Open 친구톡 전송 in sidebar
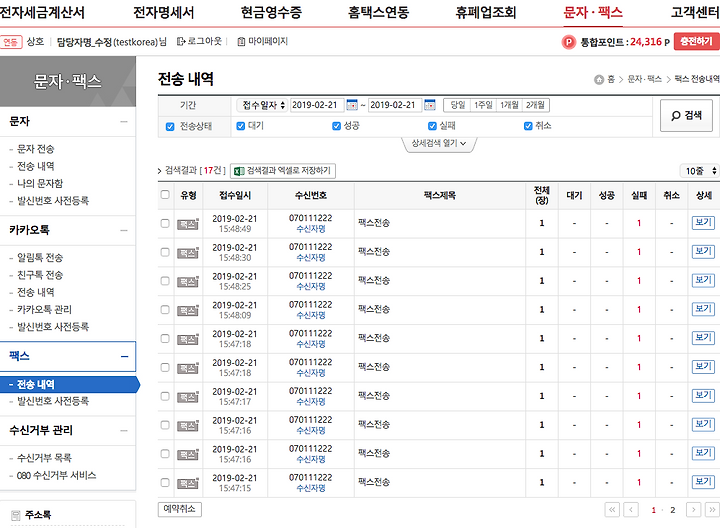 [x=40, y=275]
